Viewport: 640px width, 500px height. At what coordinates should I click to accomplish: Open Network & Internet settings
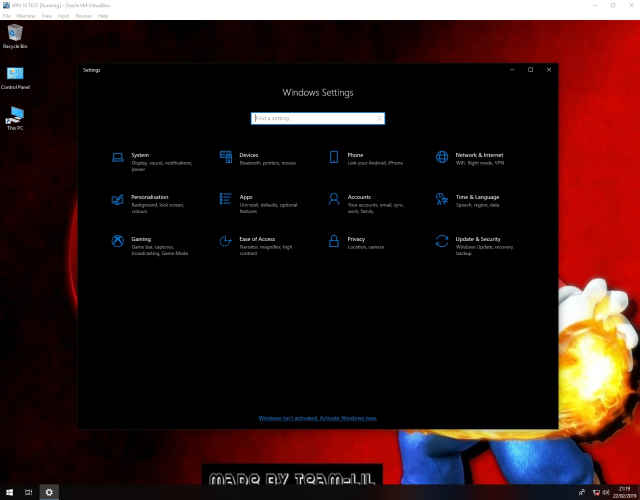tap(478, 156)
